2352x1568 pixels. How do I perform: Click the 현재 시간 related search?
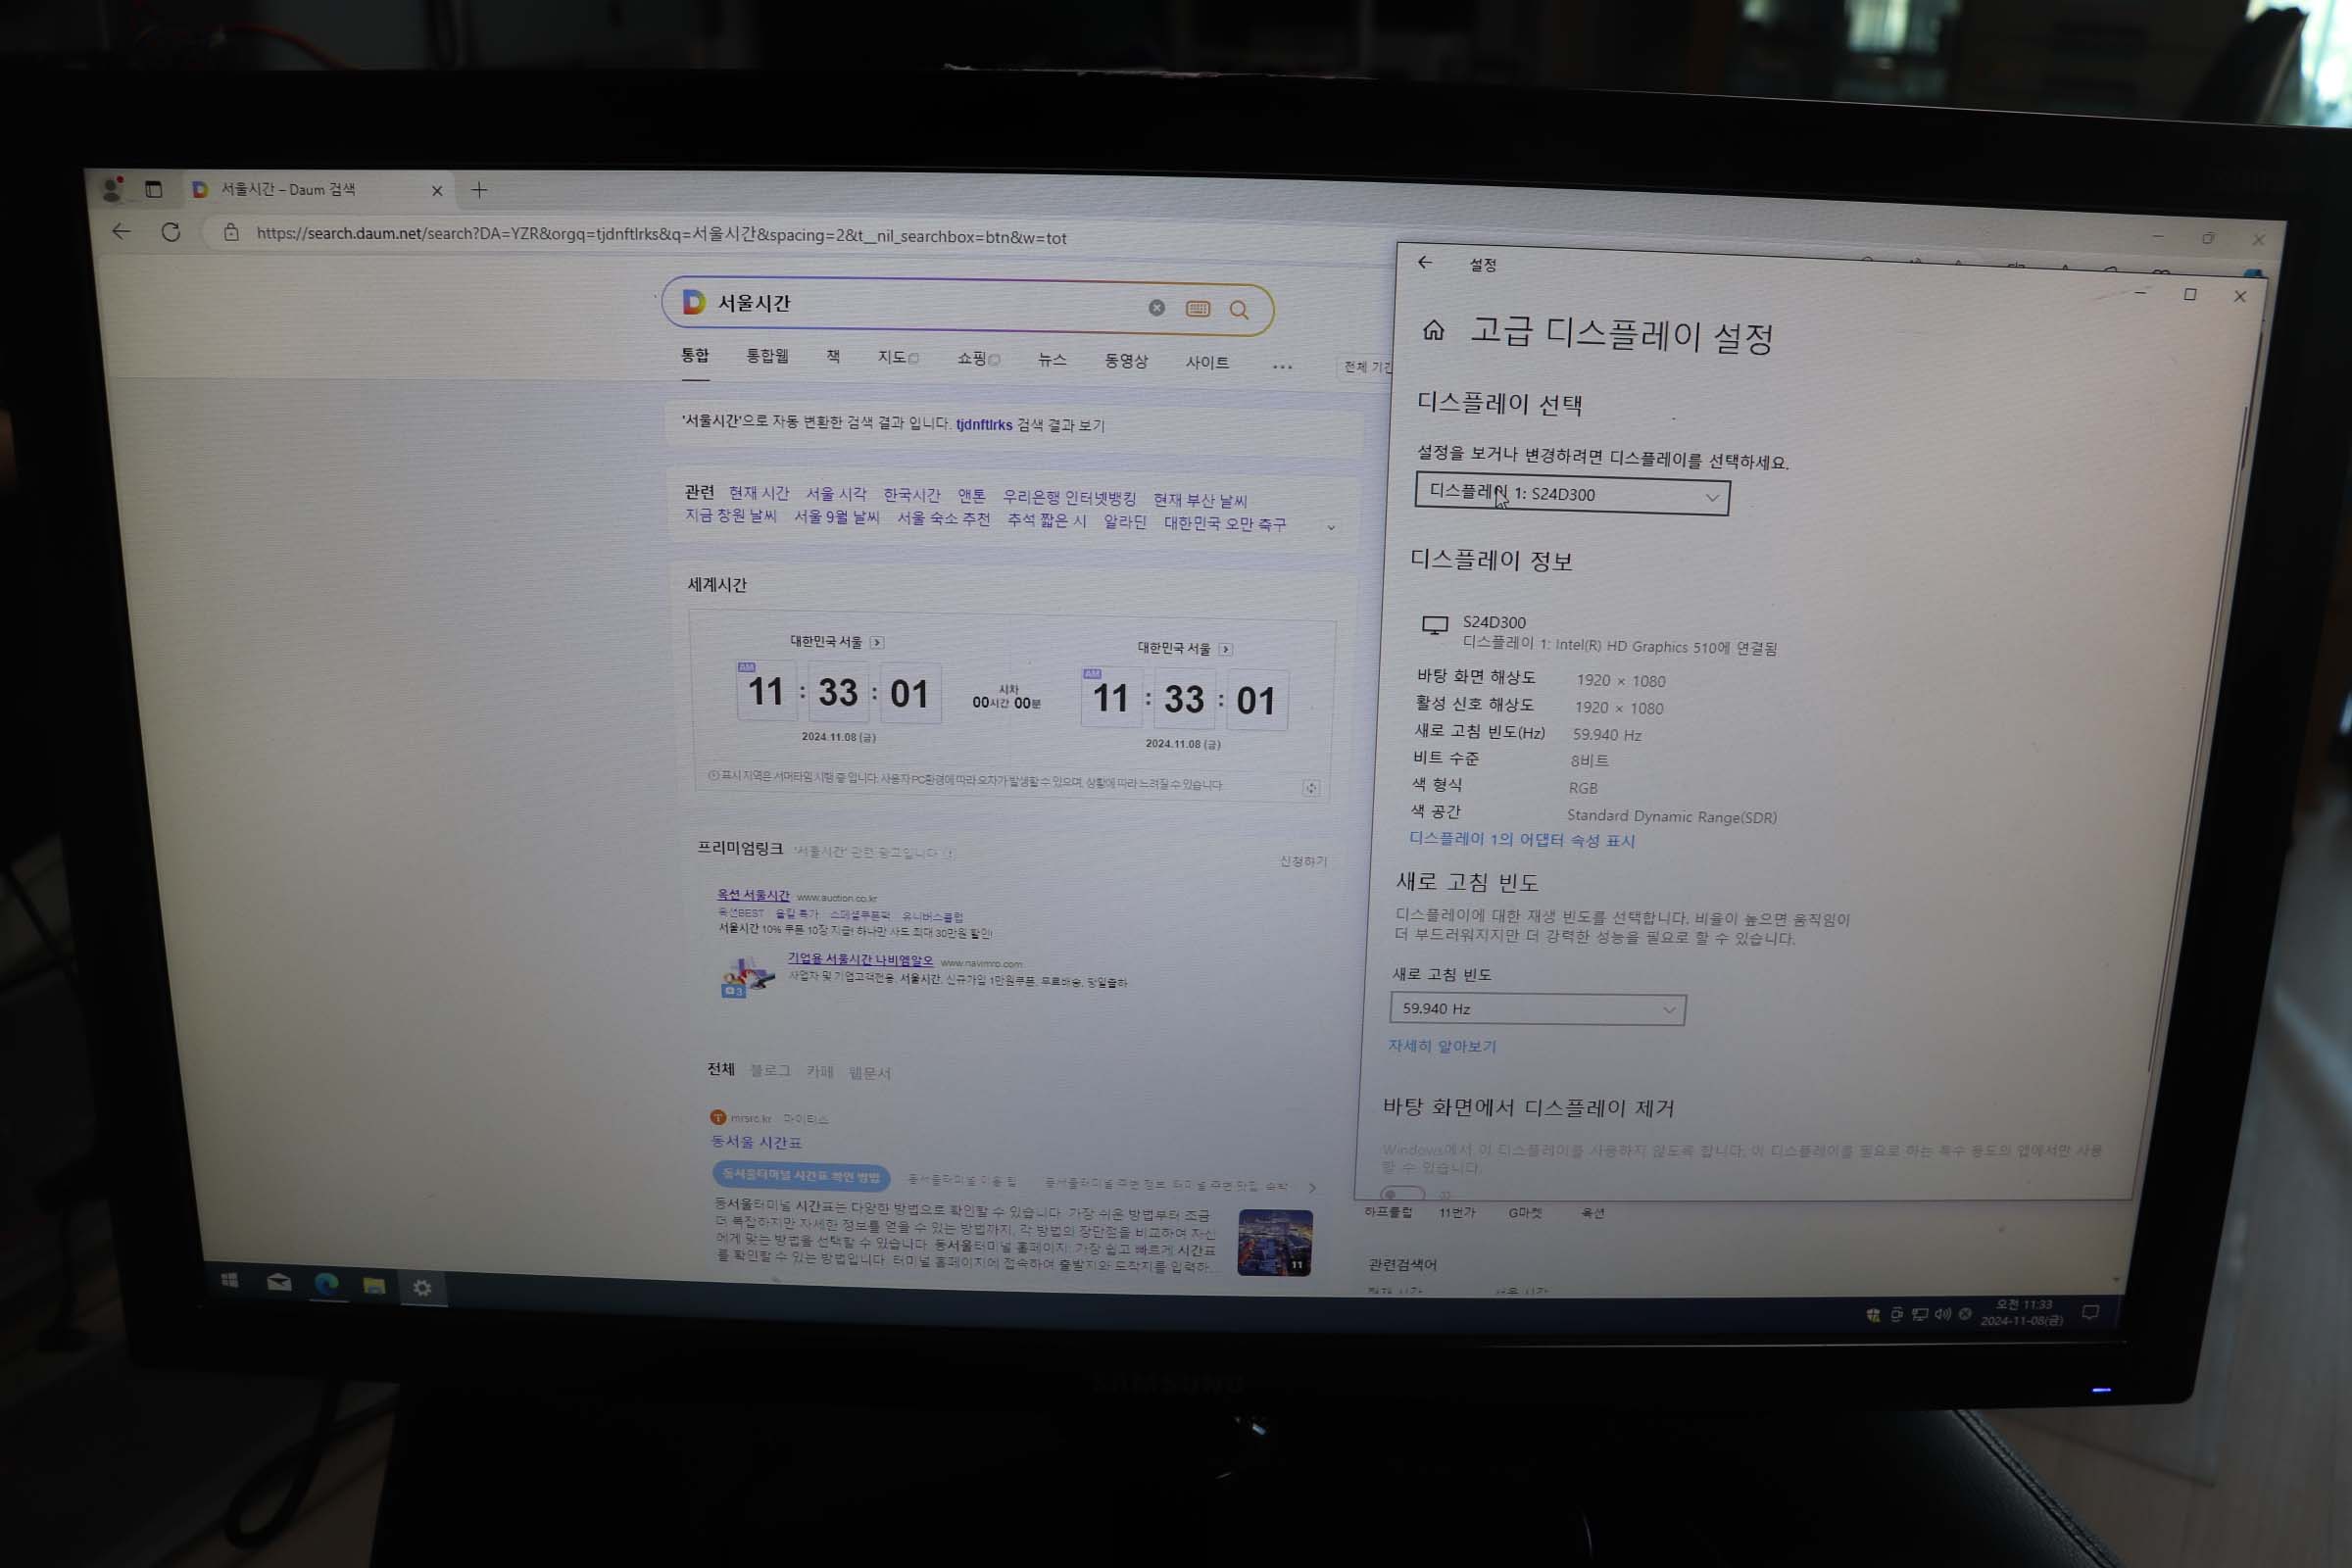(759, 493)
